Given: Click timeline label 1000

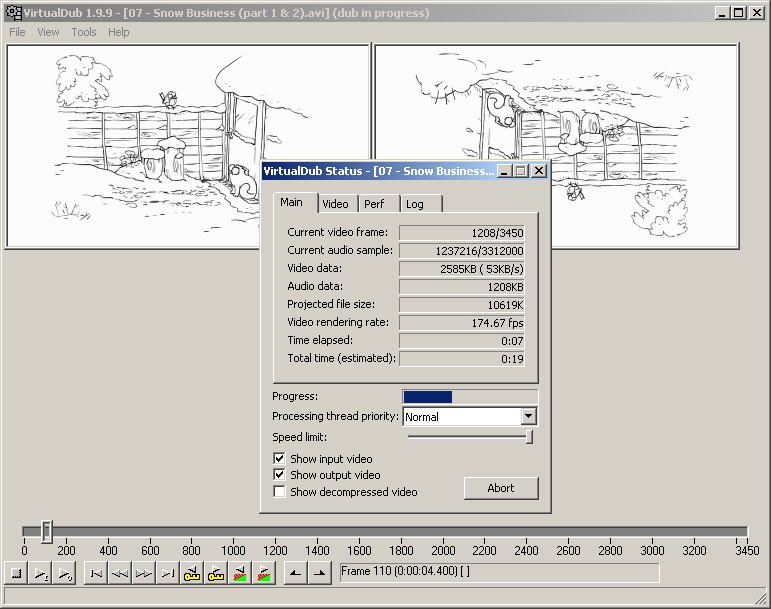Looking at the screenshot, I should click(x=233, y=551).
